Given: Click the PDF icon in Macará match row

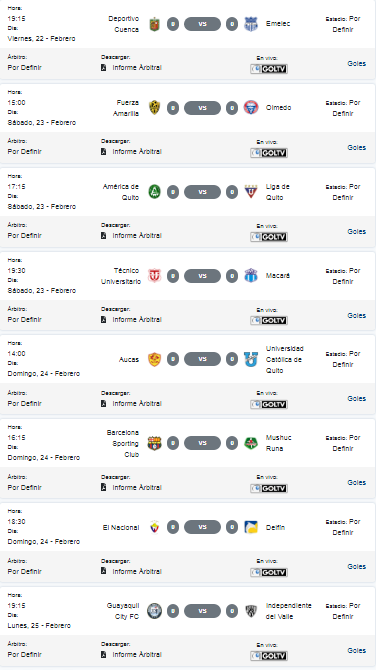Looking at the screenshot, I should 103,319.
